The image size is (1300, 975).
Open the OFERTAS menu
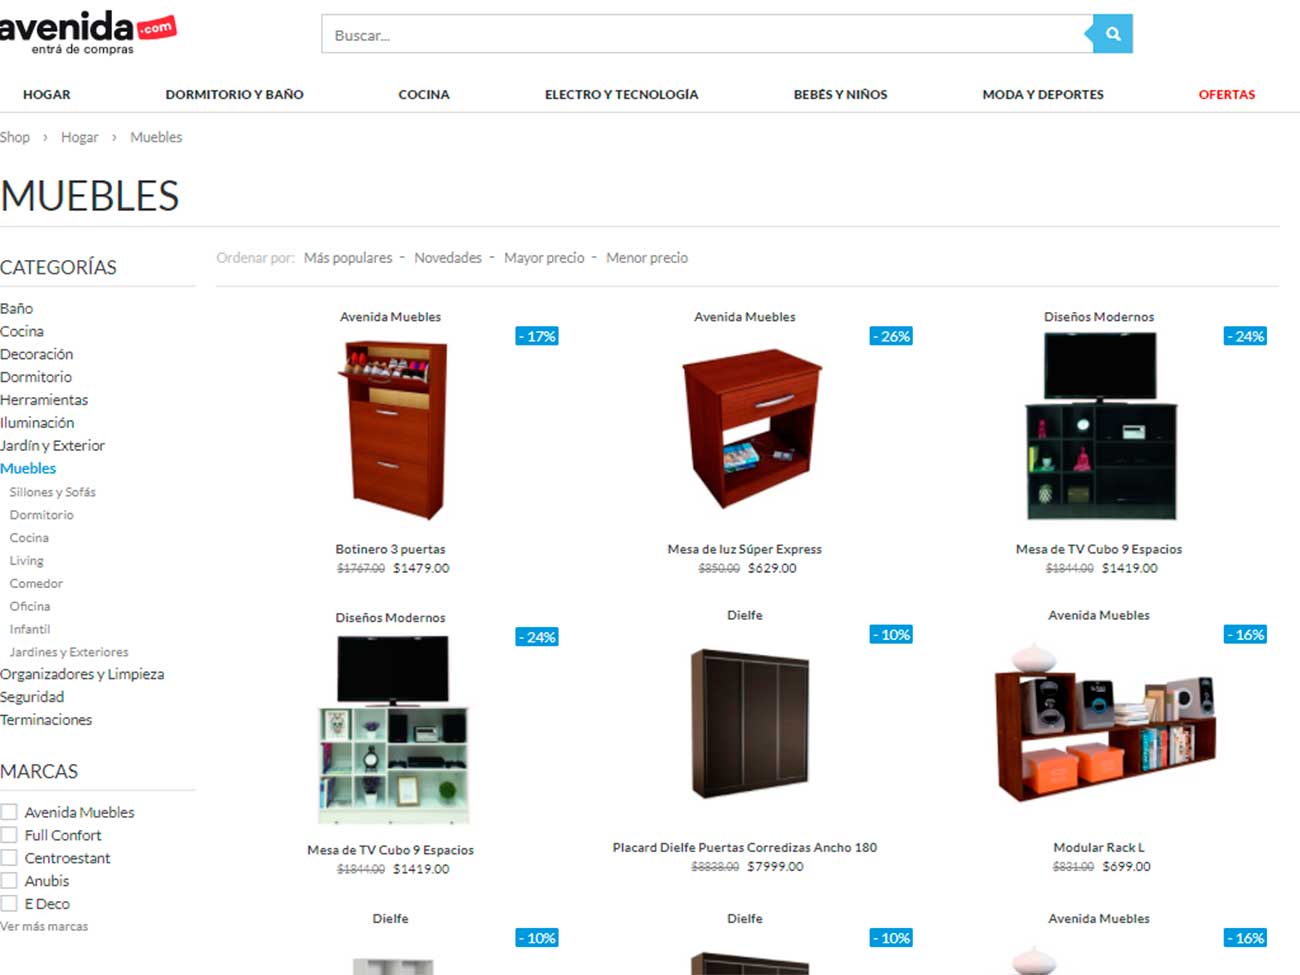pyautogui.click(x=1226, y=94)
